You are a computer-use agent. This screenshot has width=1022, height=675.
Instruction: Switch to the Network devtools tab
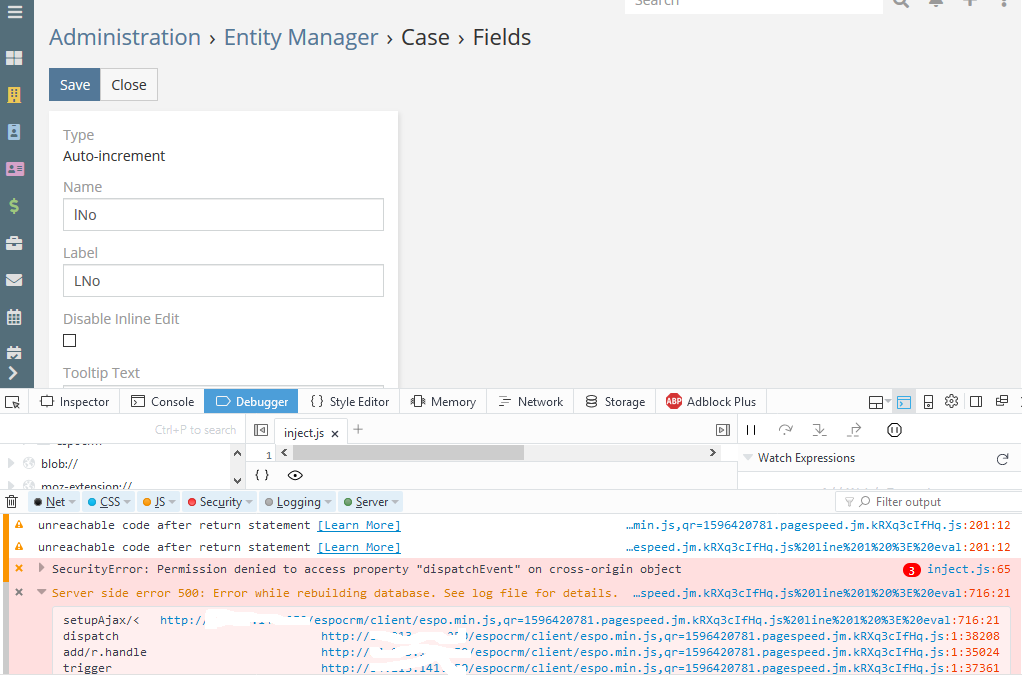531,401
